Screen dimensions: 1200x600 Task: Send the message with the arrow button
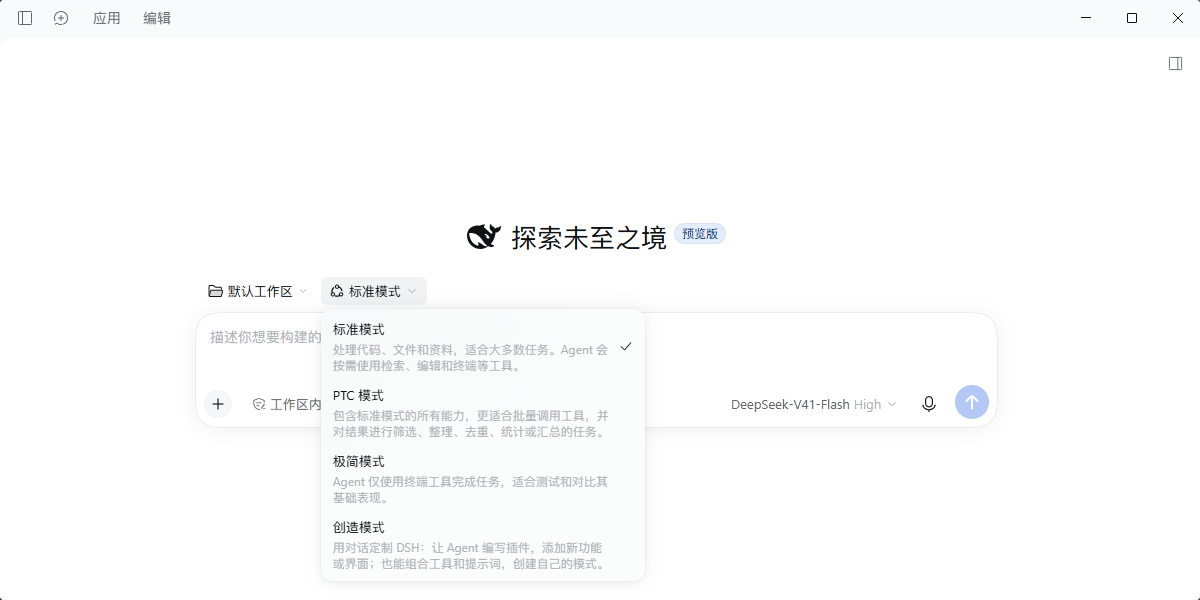click(972, 402)
